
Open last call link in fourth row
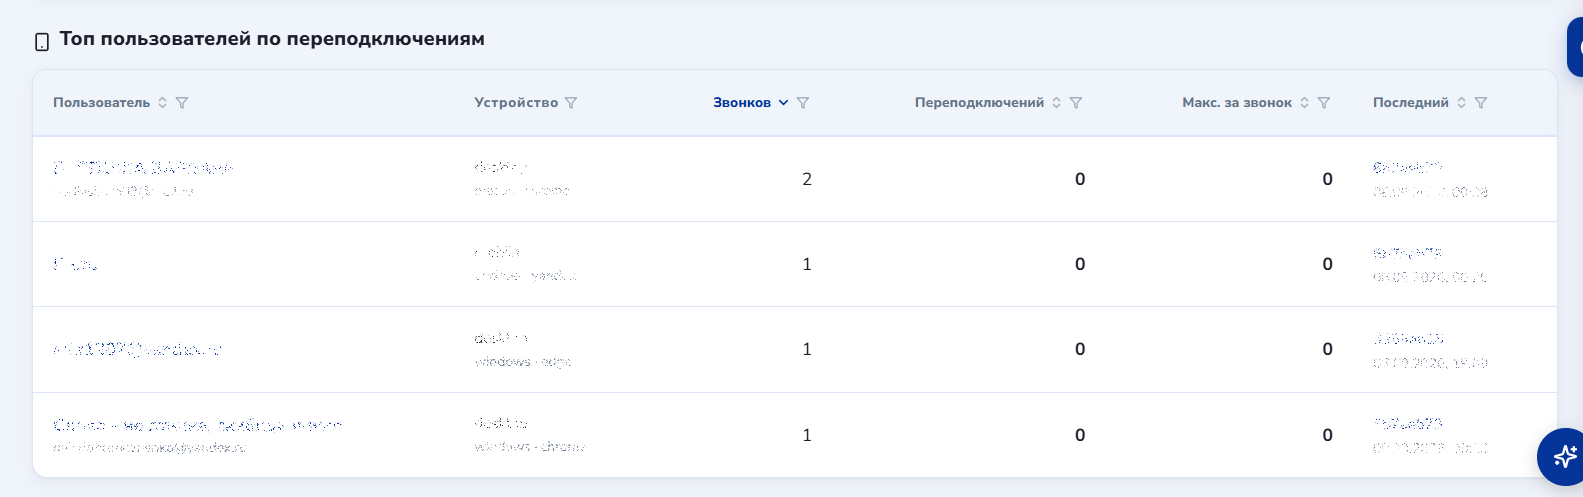[1408, 424]
